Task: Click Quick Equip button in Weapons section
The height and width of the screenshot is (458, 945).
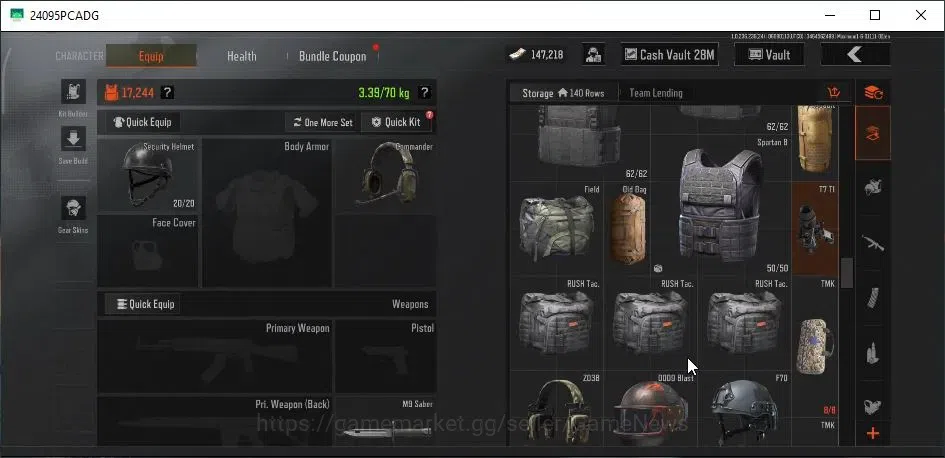Action: click(x=143, y=304)
